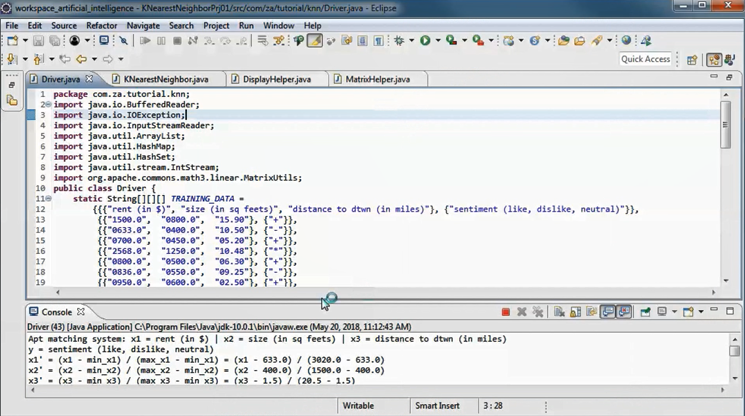Click the Debug bug icon in toolbar
The height and width of the screenshot is (416, 745).
tap(400, 41)
